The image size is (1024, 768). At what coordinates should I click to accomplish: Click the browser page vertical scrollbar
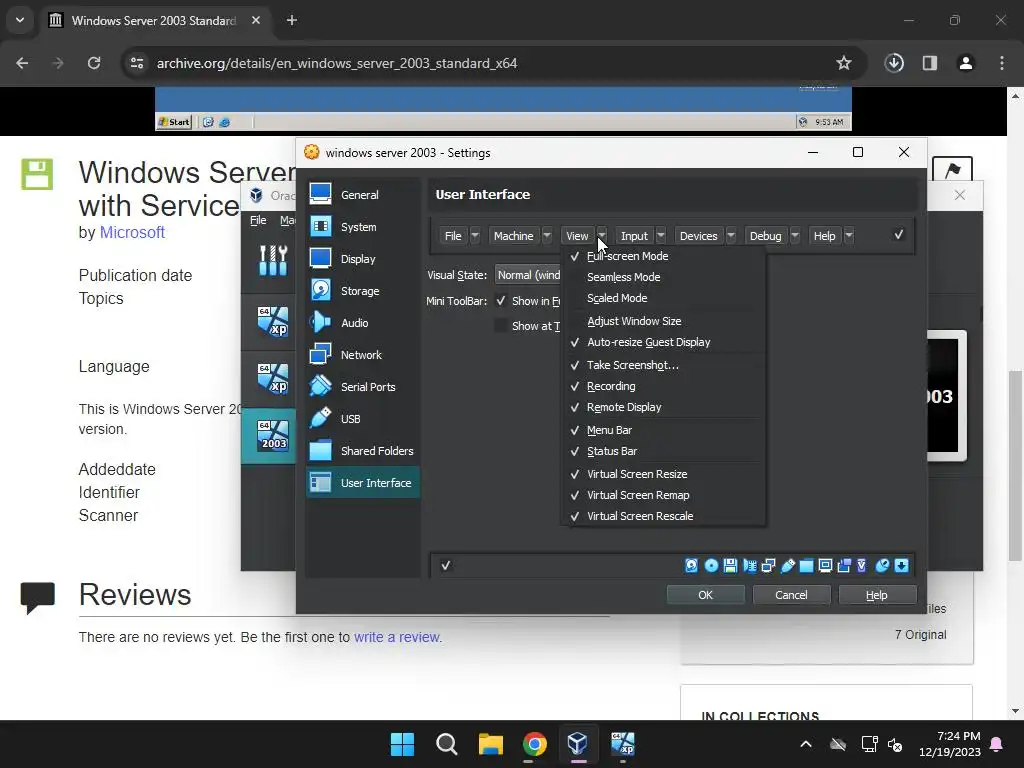(x=1015, y=465)
